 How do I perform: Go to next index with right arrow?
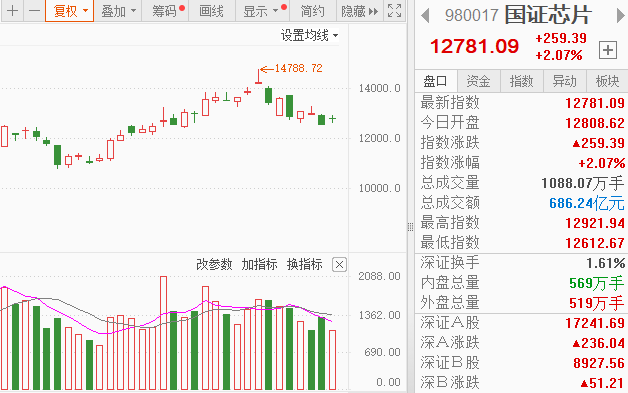(620, 16)
